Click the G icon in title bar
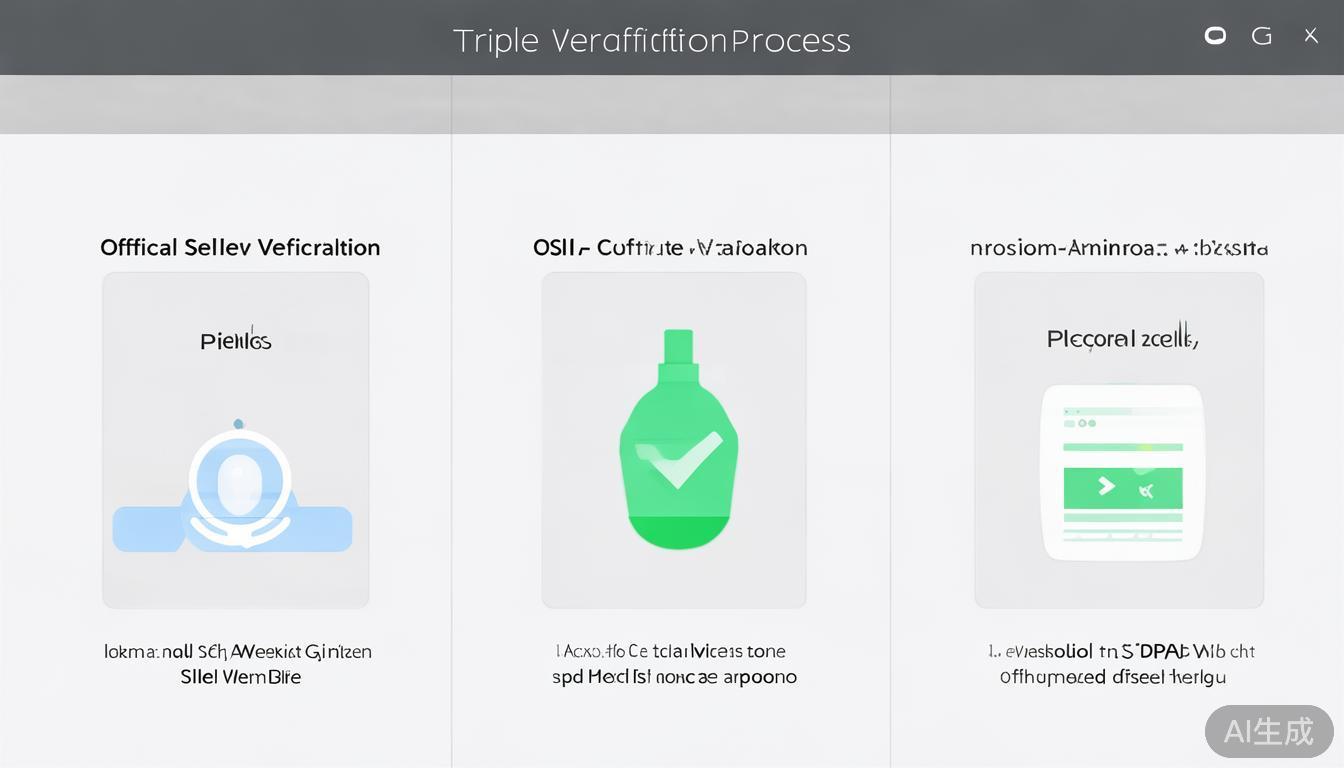This screenshot has width=1344, height=768. click(x=1262, y=36)
